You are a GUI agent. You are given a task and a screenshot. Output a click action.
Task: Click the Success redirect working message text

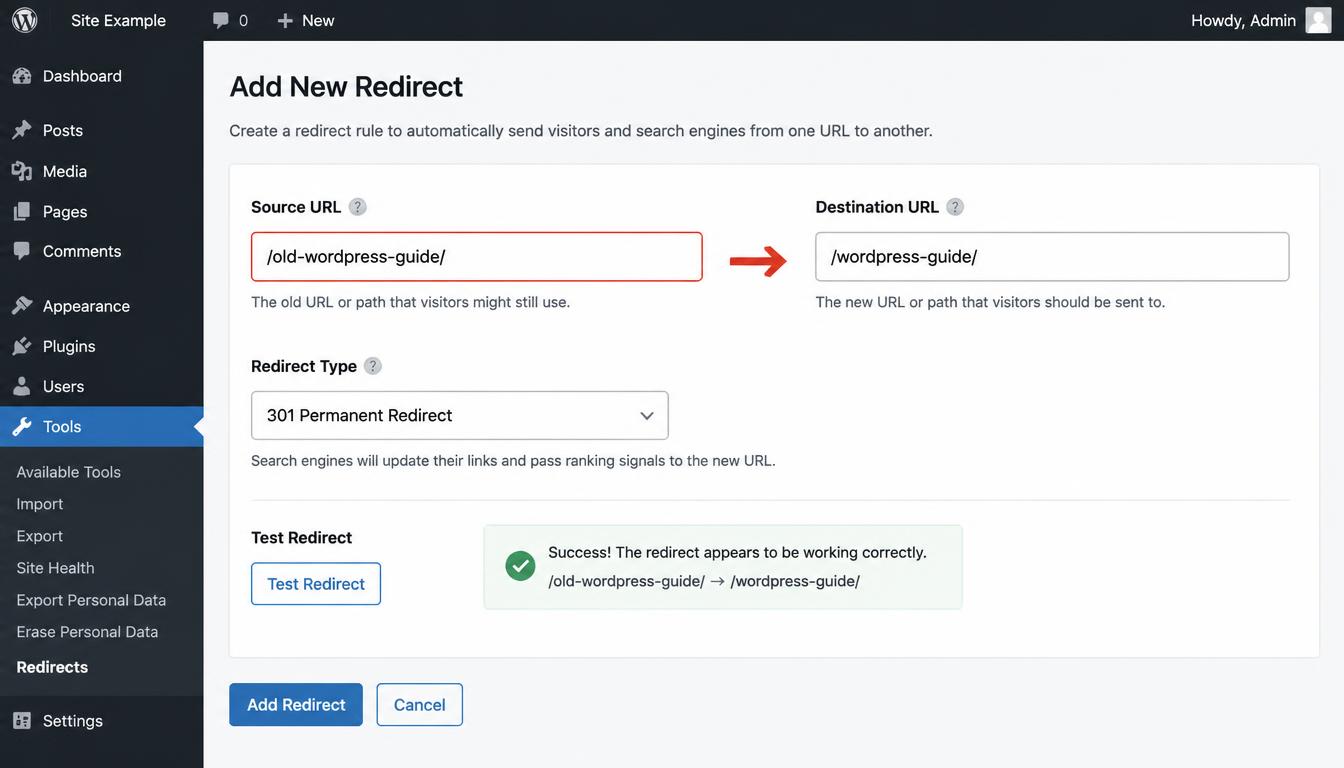[x=737, y=552]
